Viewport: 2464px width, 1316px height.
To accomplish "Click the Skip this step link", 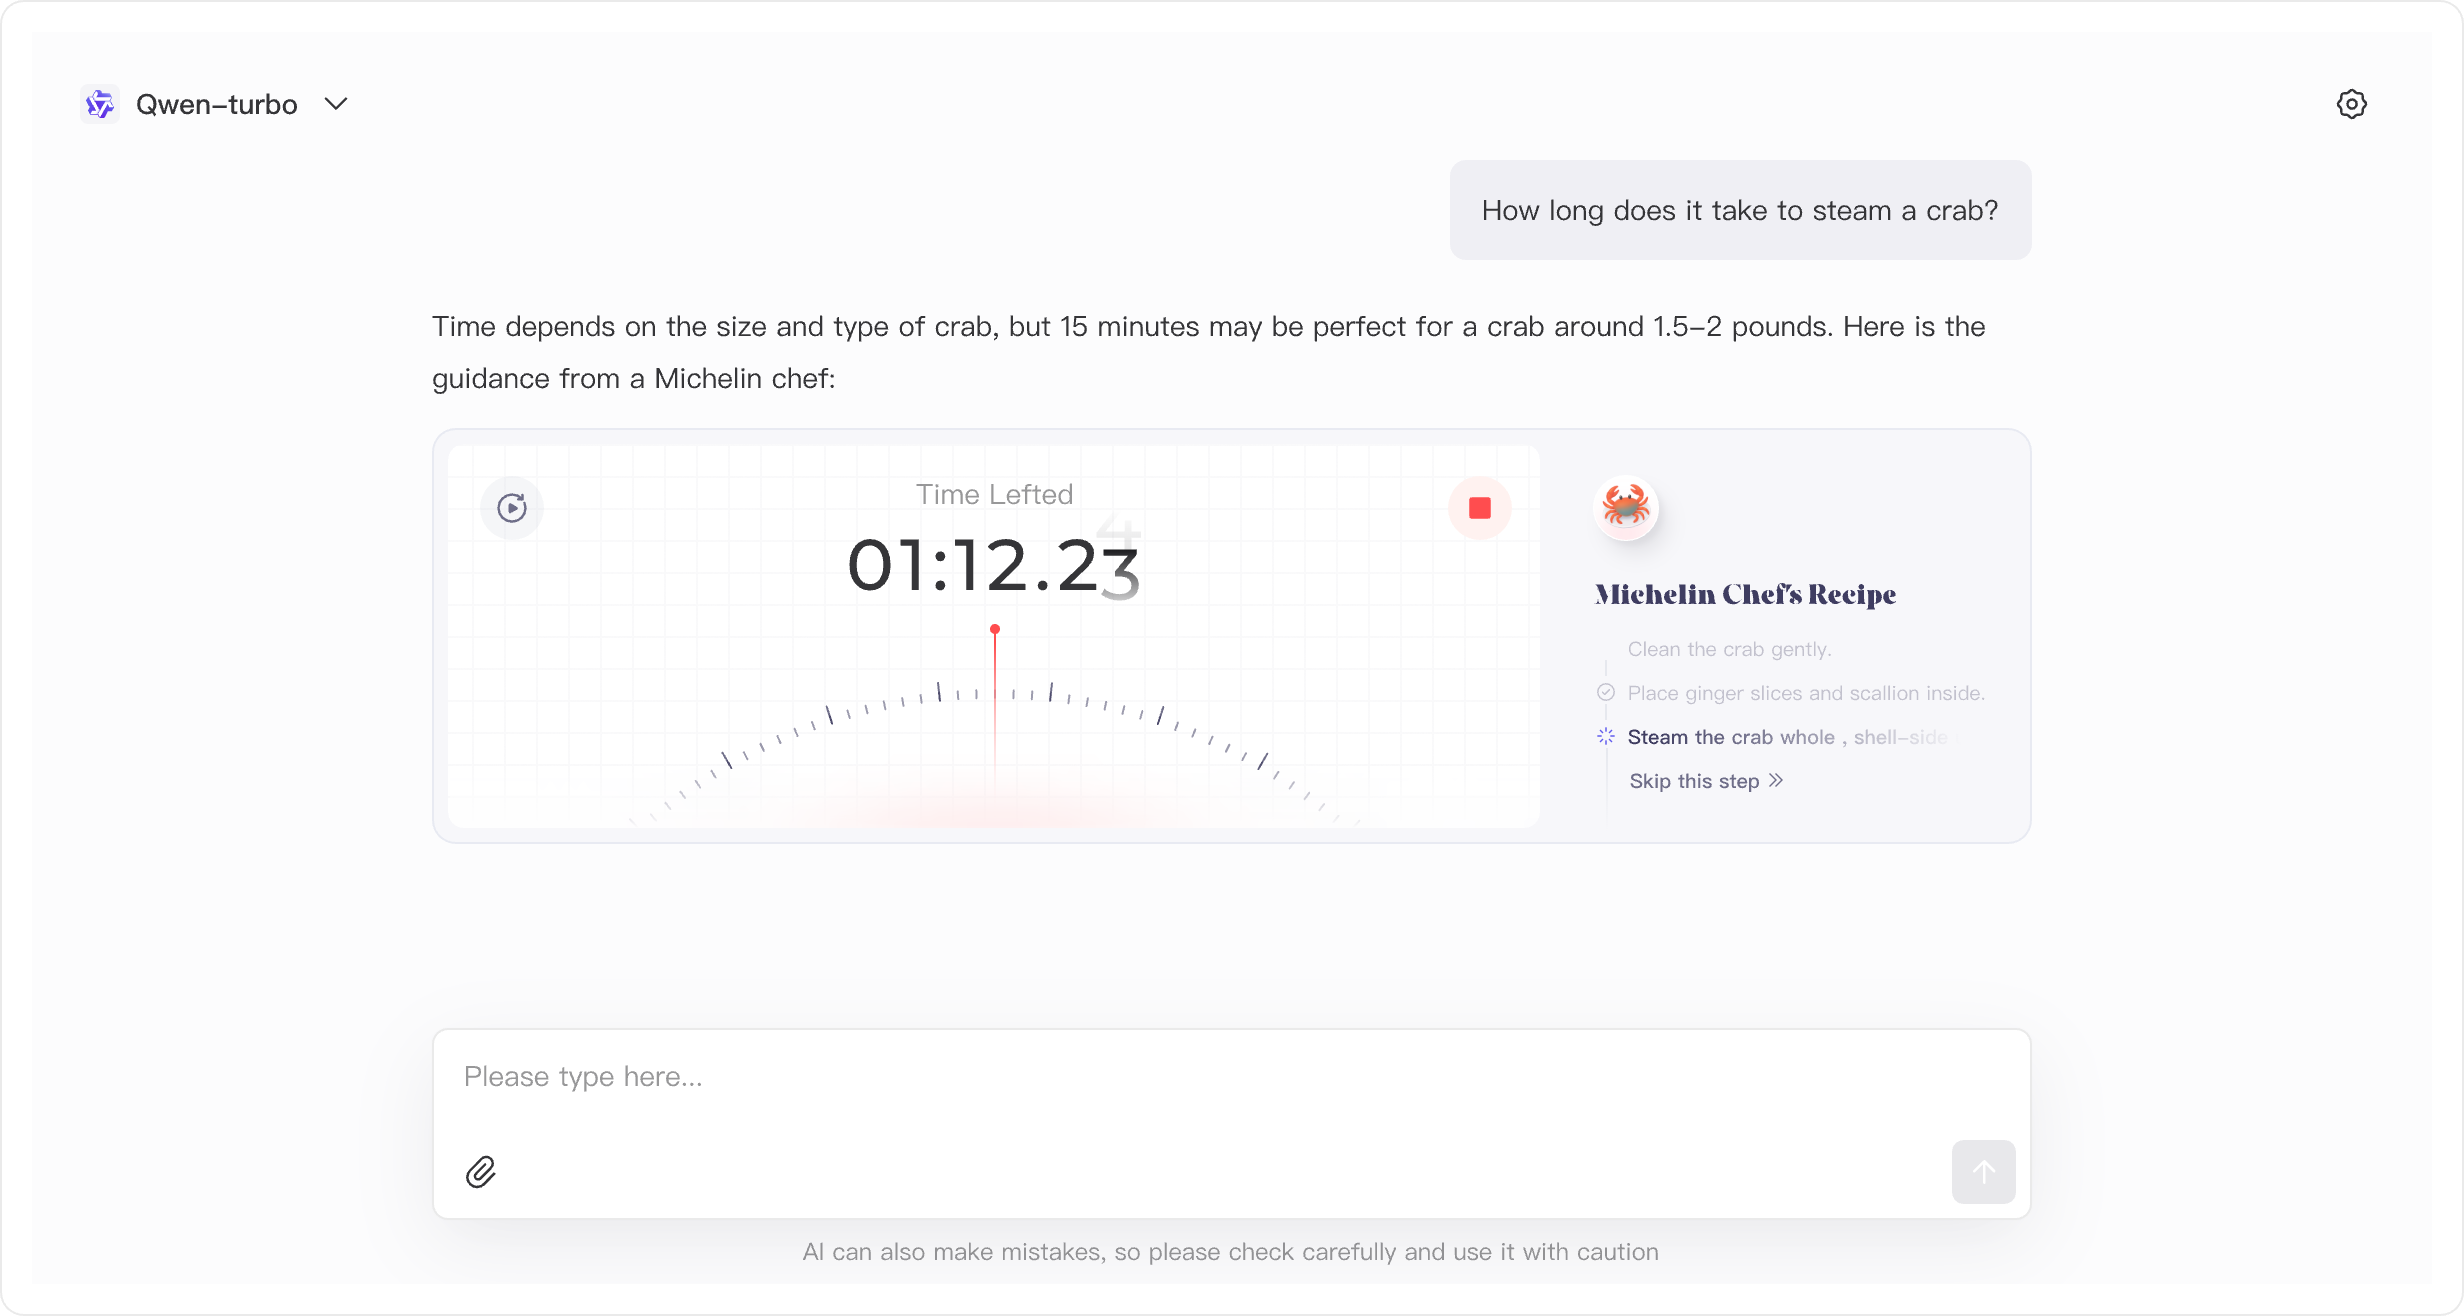I will tap(1694, 781).
